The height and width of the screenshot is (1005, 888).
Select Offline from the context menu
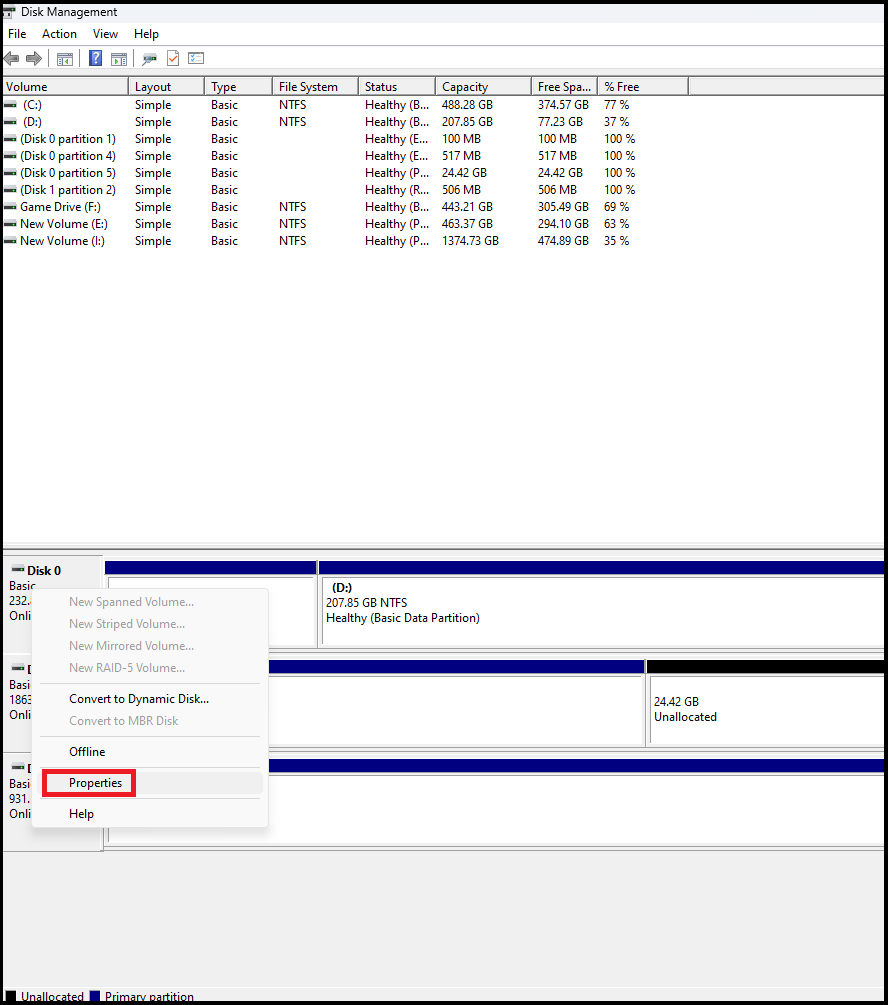coord(87,752)
